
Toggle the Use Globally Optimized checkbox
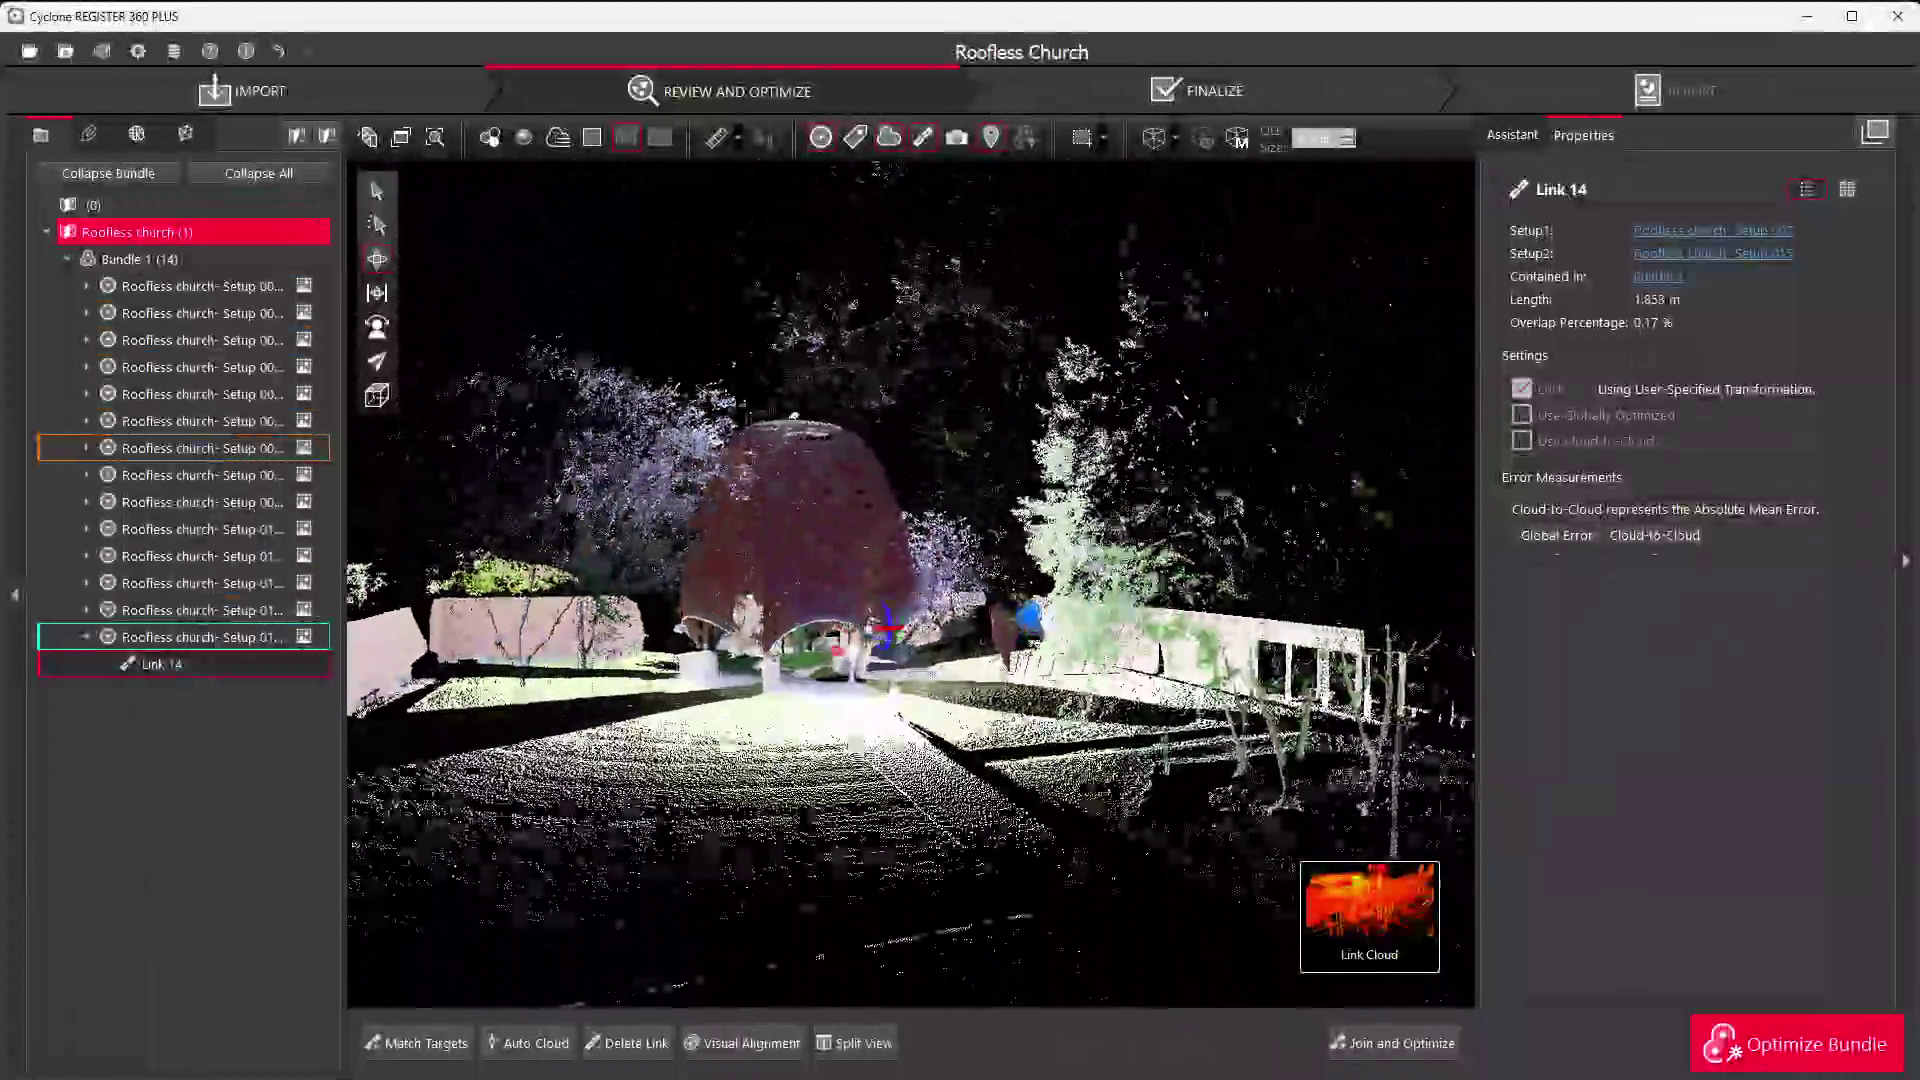[x=1522, y=415]
